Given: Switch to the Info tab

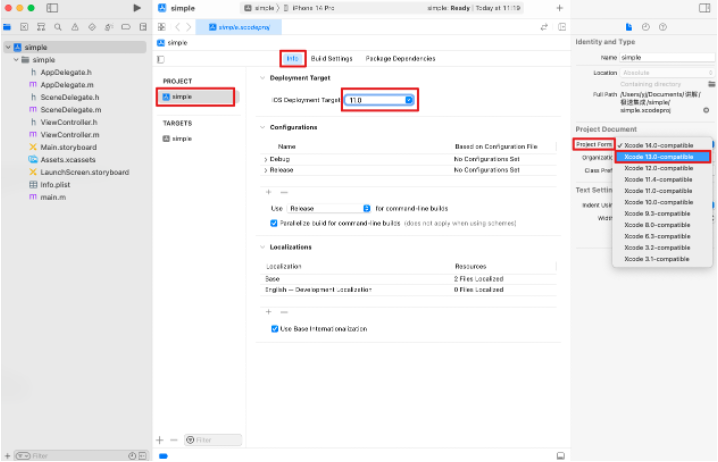Looking at the screenshot, I should (293, 58).
